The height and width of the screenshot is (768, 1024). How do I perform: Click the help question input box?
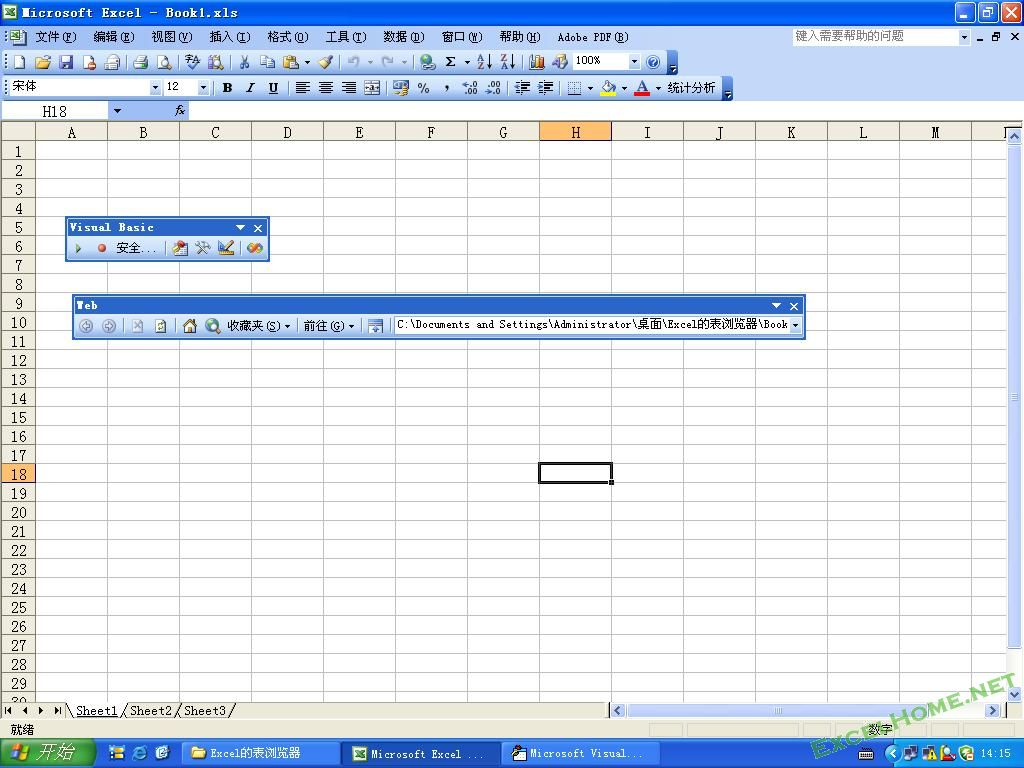tap(875, 37)
